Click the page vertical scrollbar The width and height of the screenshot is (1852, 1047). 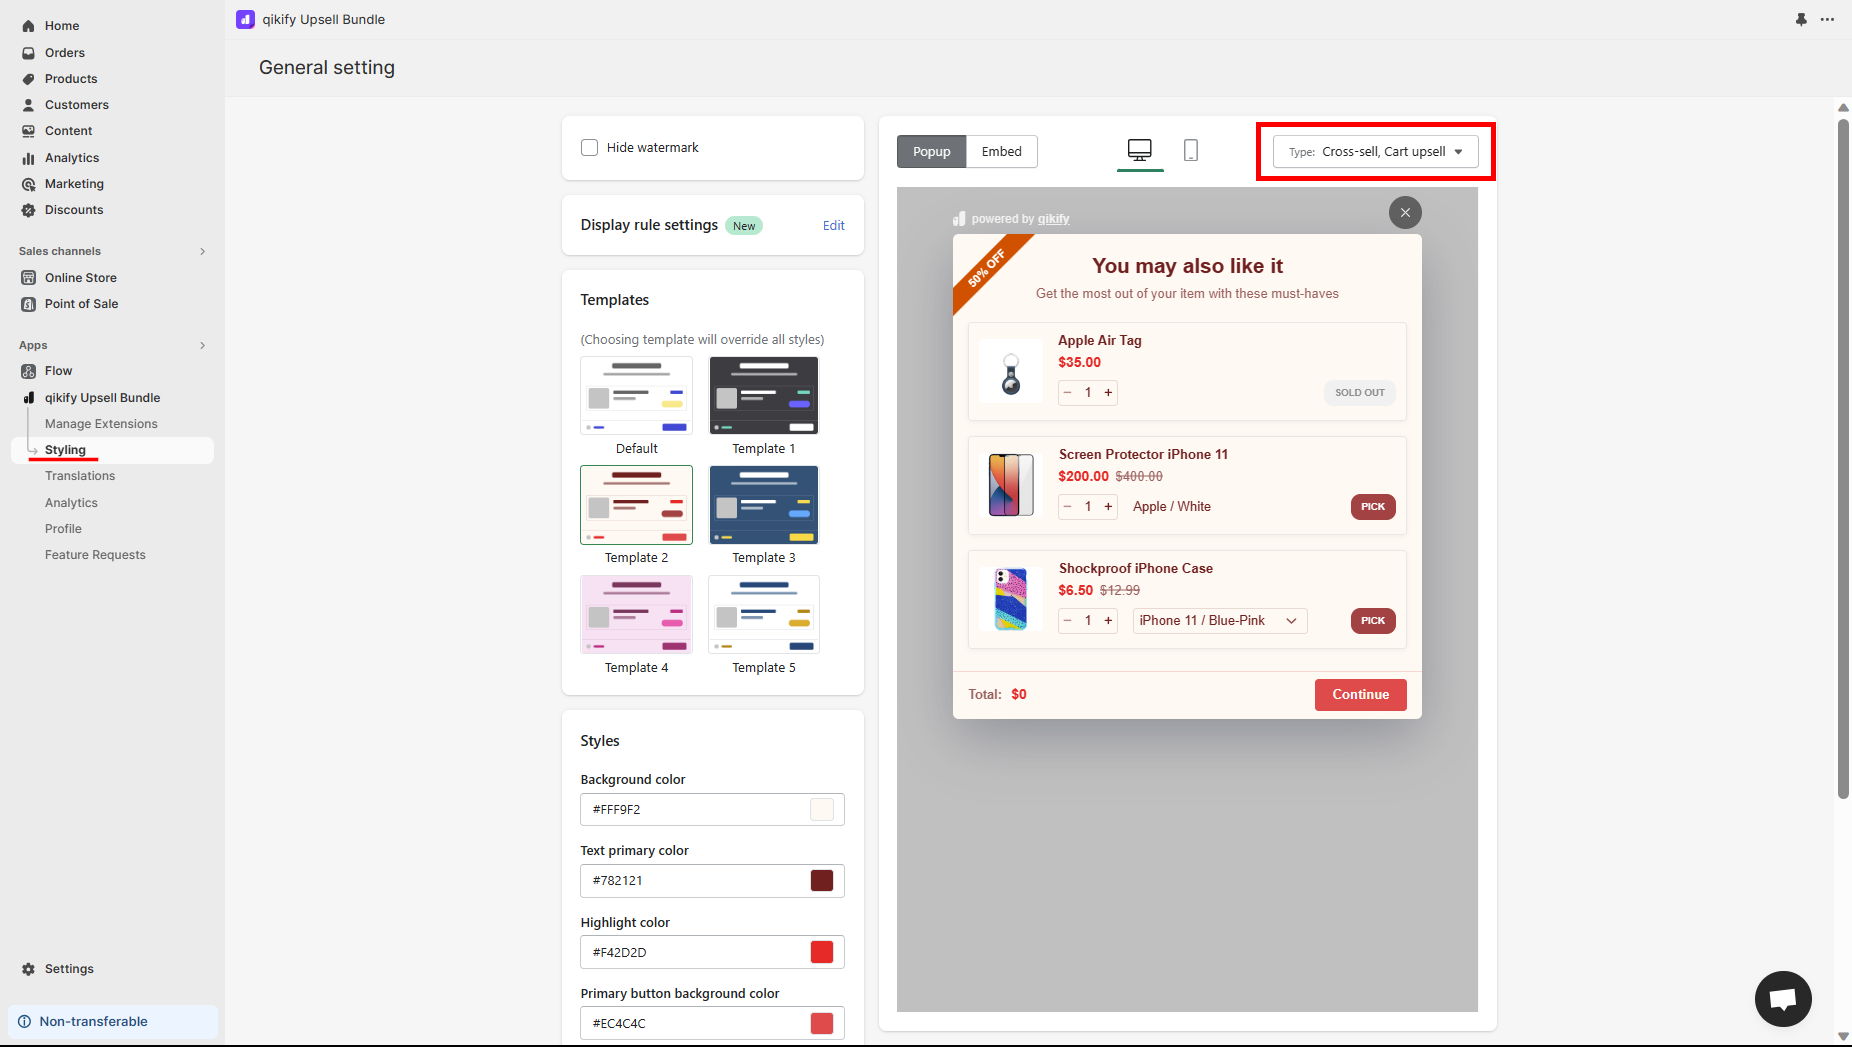1843,460
